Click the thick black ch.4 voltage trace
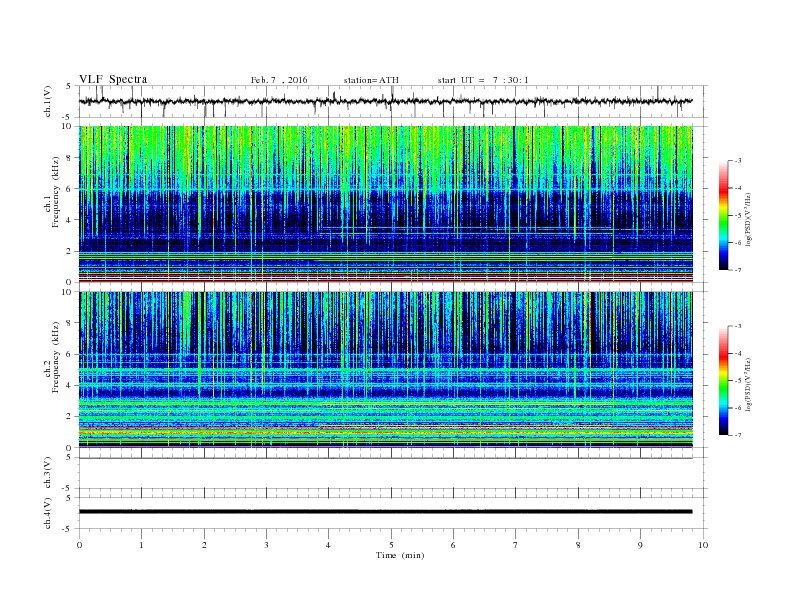The image size is (792, 612). (386, 512)
